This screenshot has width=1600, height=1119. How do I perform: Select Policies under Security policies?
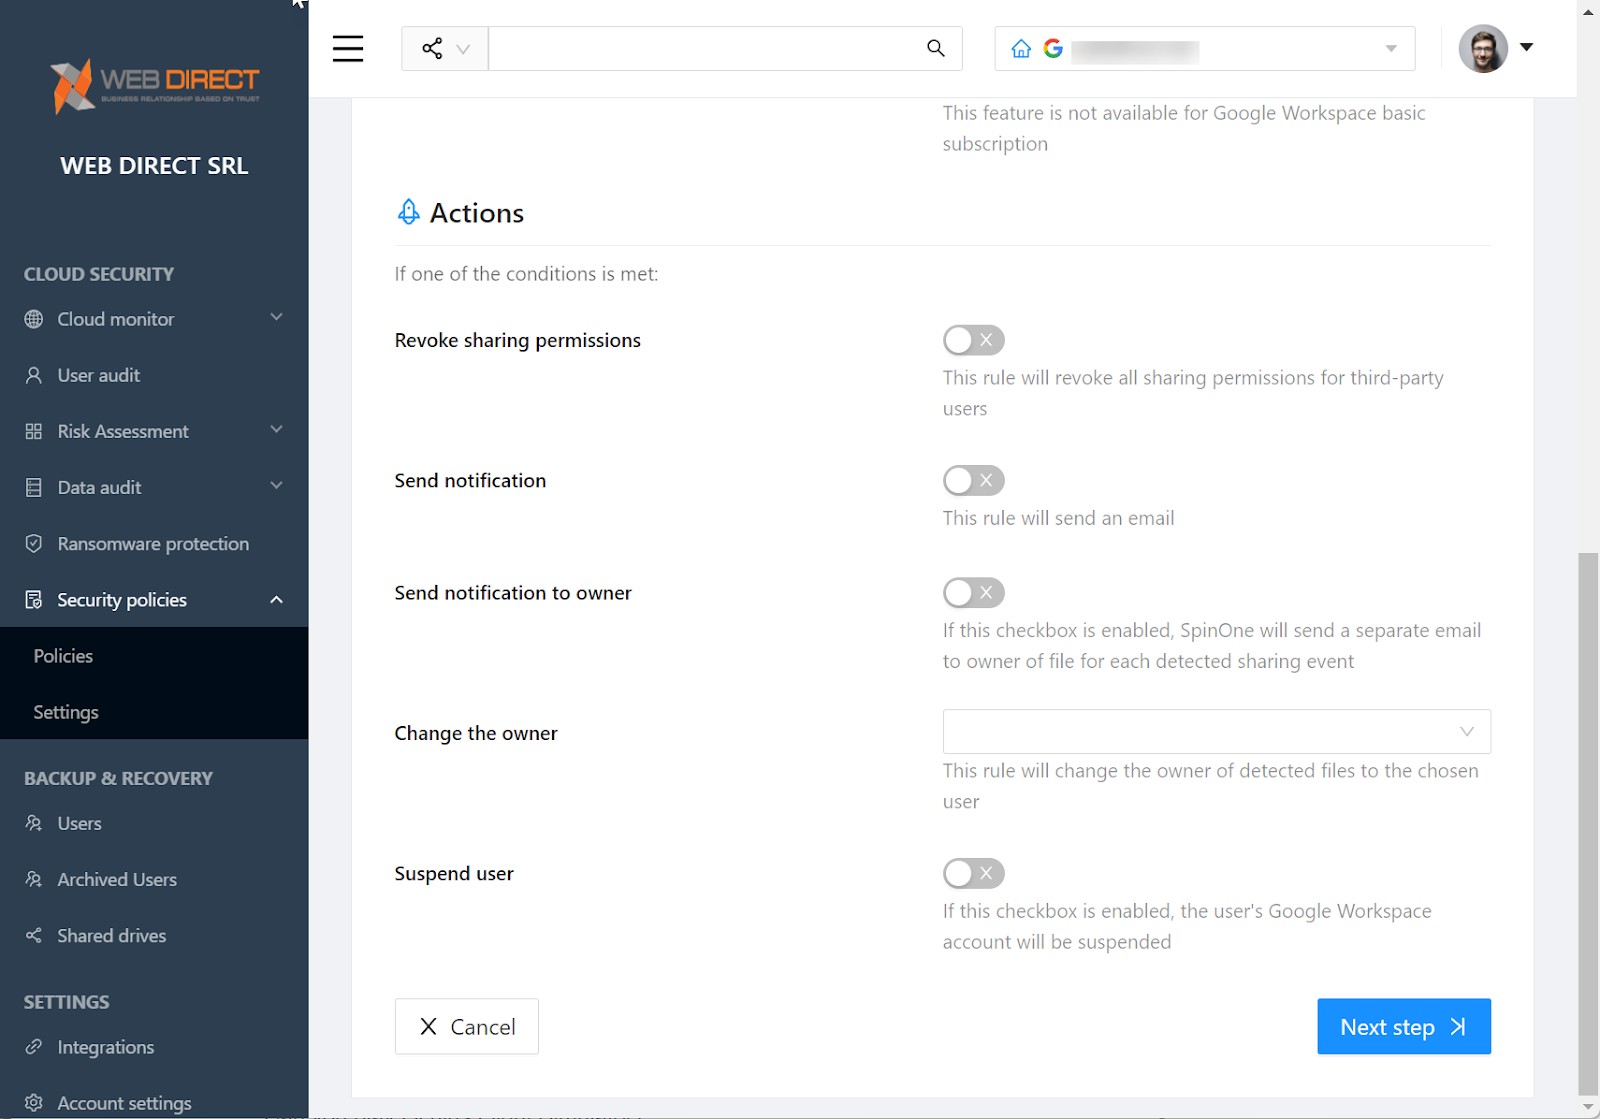click(x=62, y=655)
